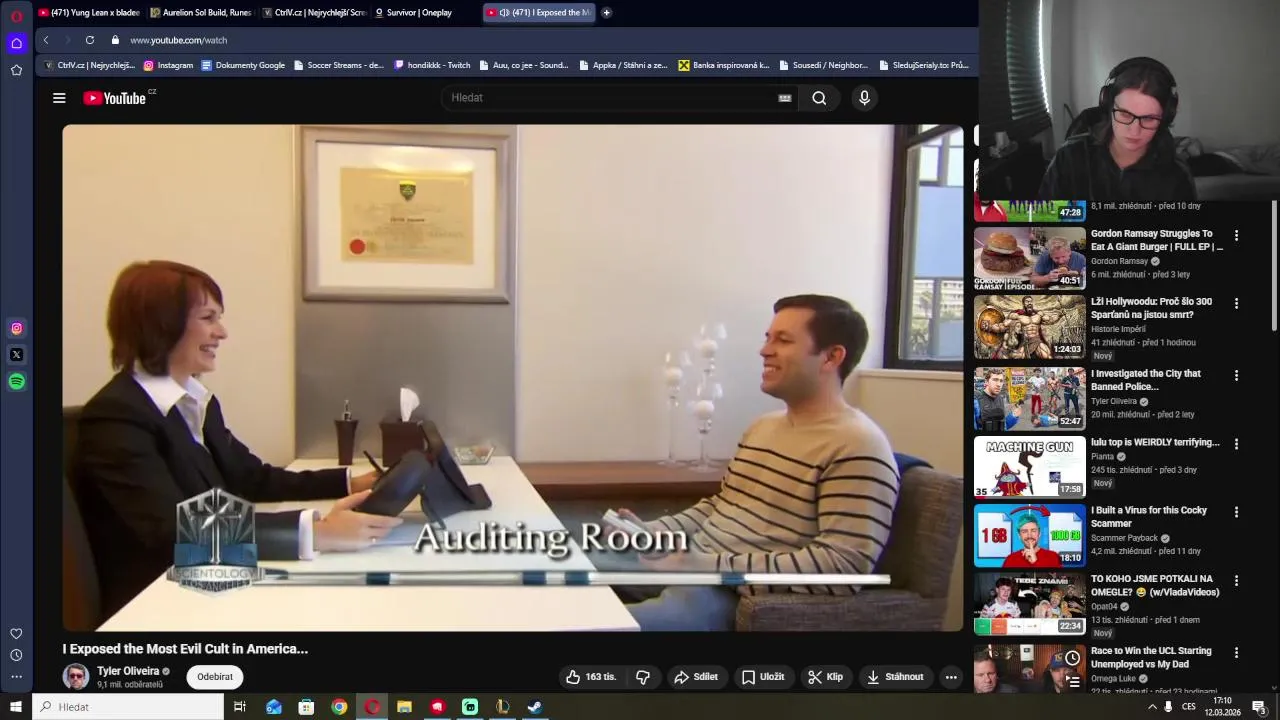Viewport: 1280px width, 720px height.
Task: Open Soccer Streams bookmark
Action: coord(339,65)
